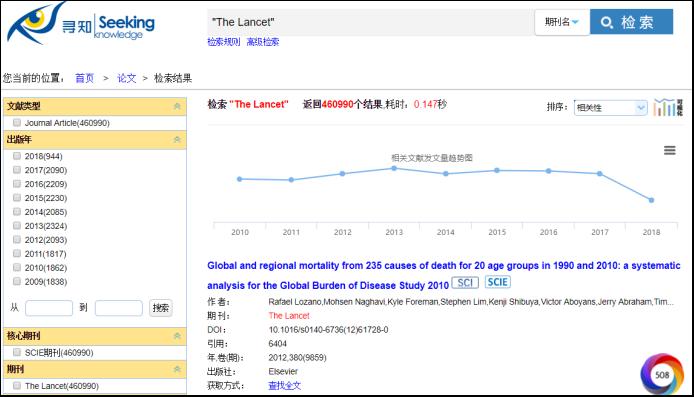Viewport: 694px width, 397px height.
Task: Click the citation count 6404
Action: pos(278,344)
